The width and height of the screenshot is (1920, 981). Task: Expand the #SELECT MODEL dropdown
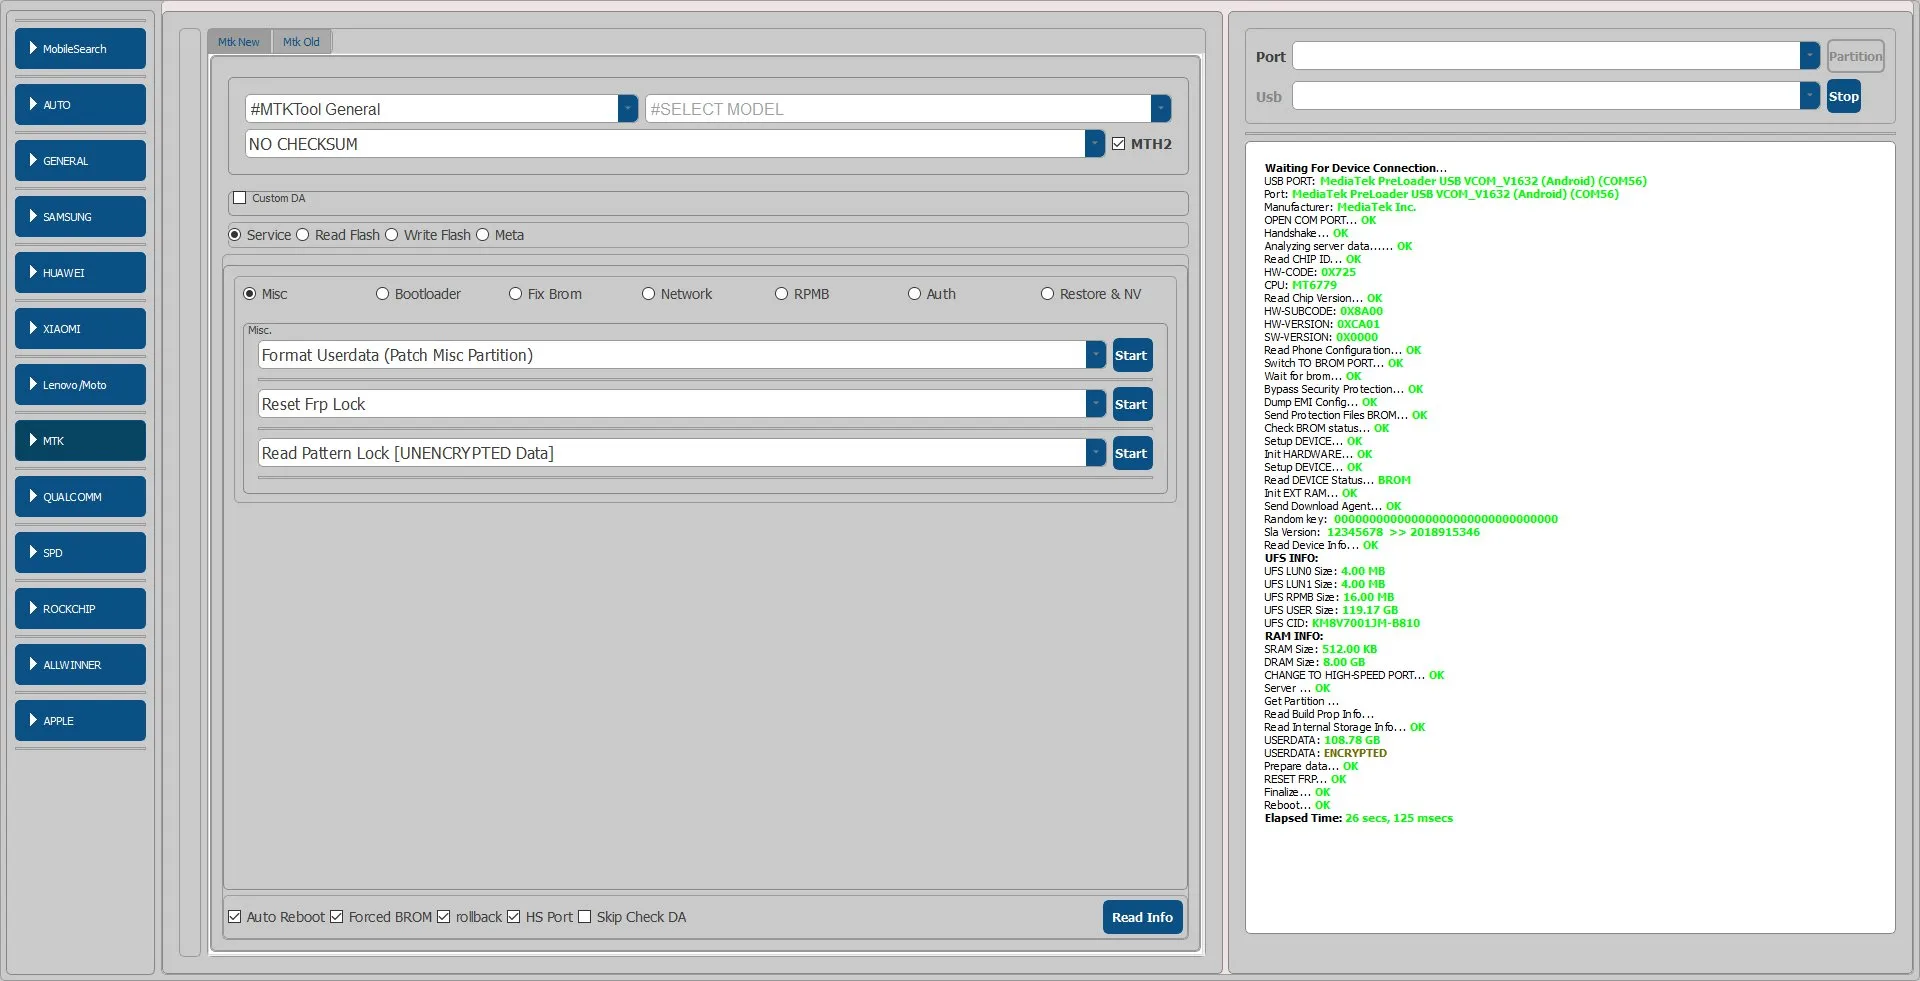(1160, 109)
